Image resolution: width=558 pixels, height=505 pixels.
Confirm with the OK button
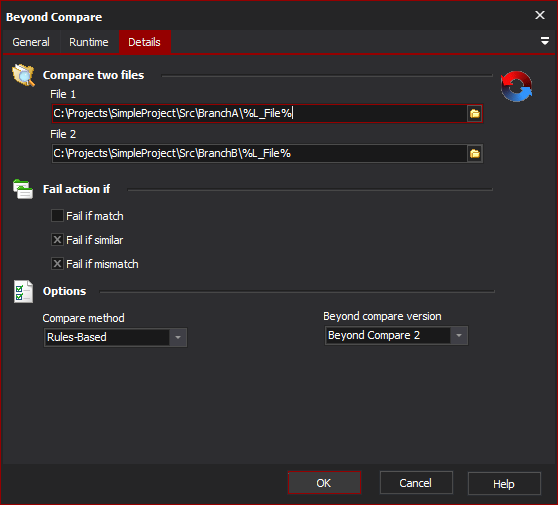pos(324,483)
